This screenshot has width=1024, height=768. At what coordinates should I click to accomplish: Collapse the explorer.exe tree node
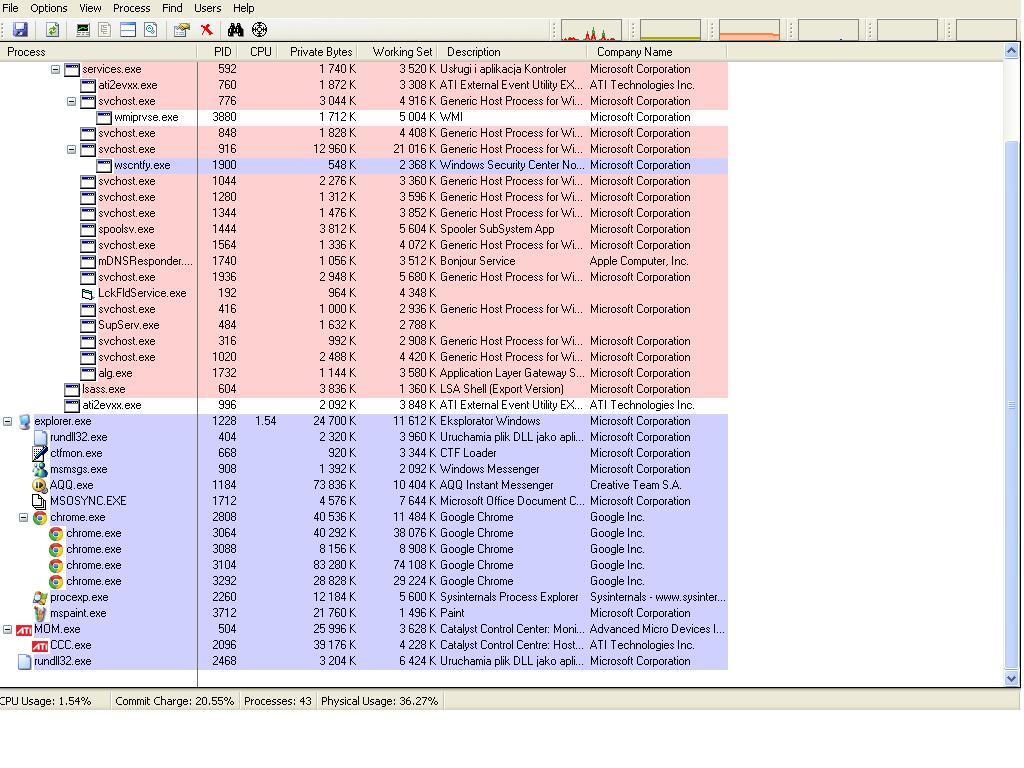[8, 421]
